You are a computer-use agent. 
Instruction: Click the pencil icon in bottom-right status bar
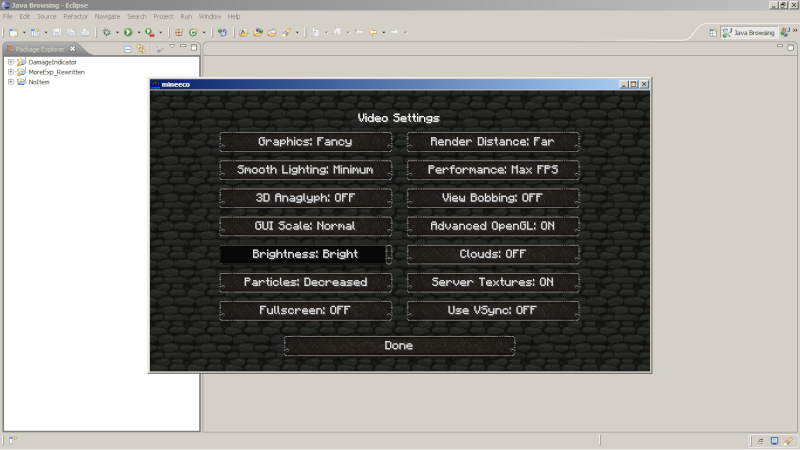point(788,441)
